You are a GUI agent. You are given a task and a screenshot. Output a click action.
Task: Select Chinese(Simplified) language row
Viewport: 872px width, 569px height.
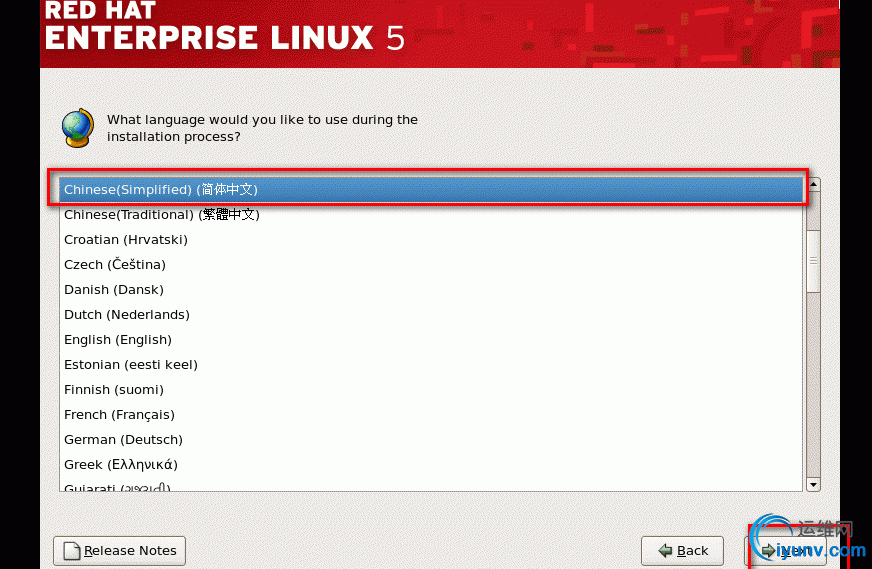[x=431, y=190]
